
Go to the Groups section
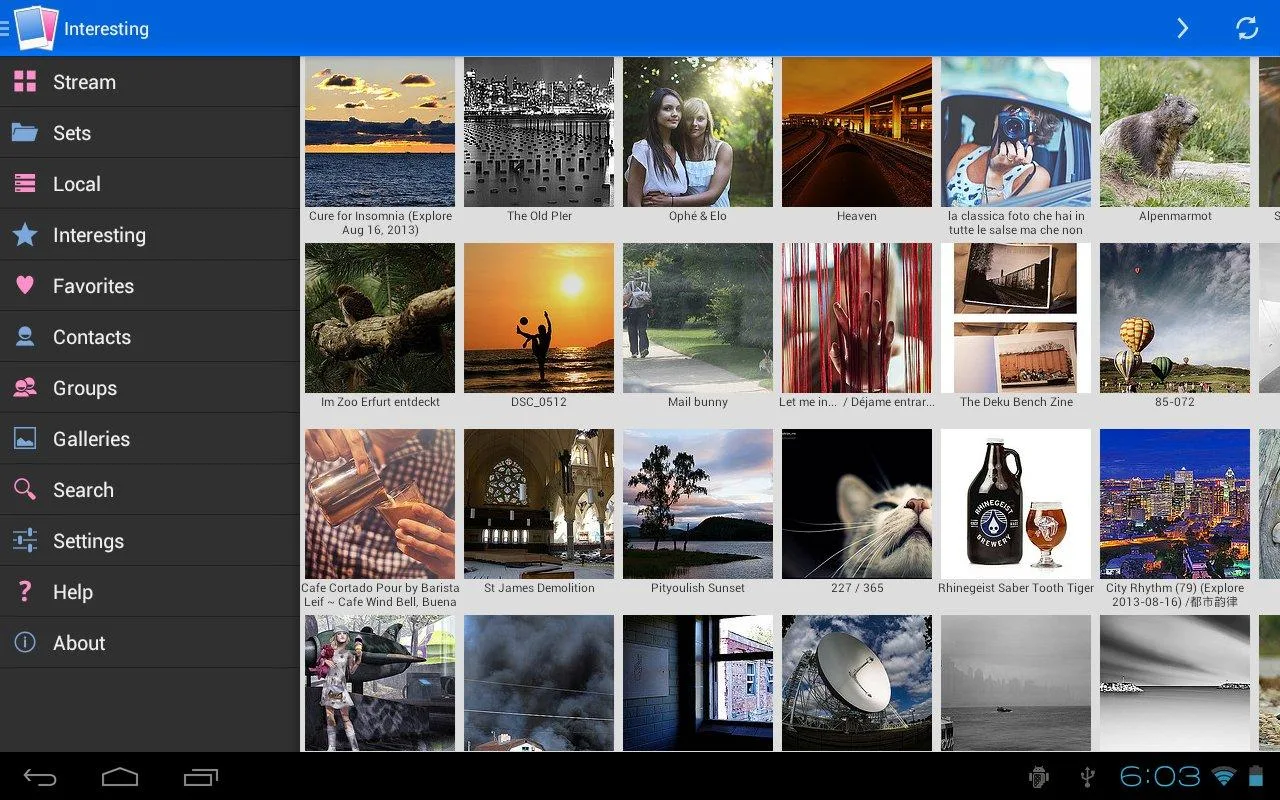150,388
